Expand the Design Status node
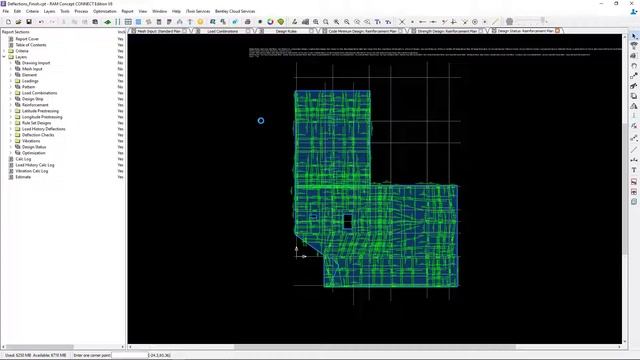 pos(11,147)
